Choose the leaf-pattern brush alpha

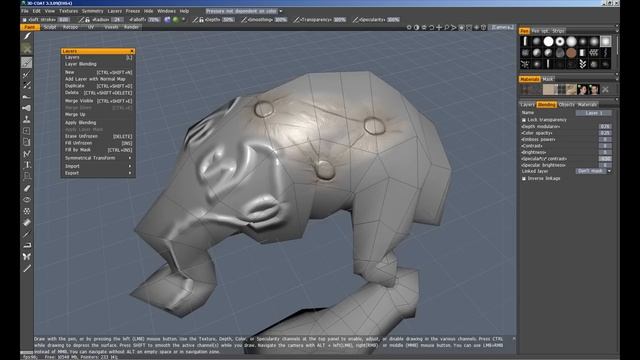(x=582, y=64)
